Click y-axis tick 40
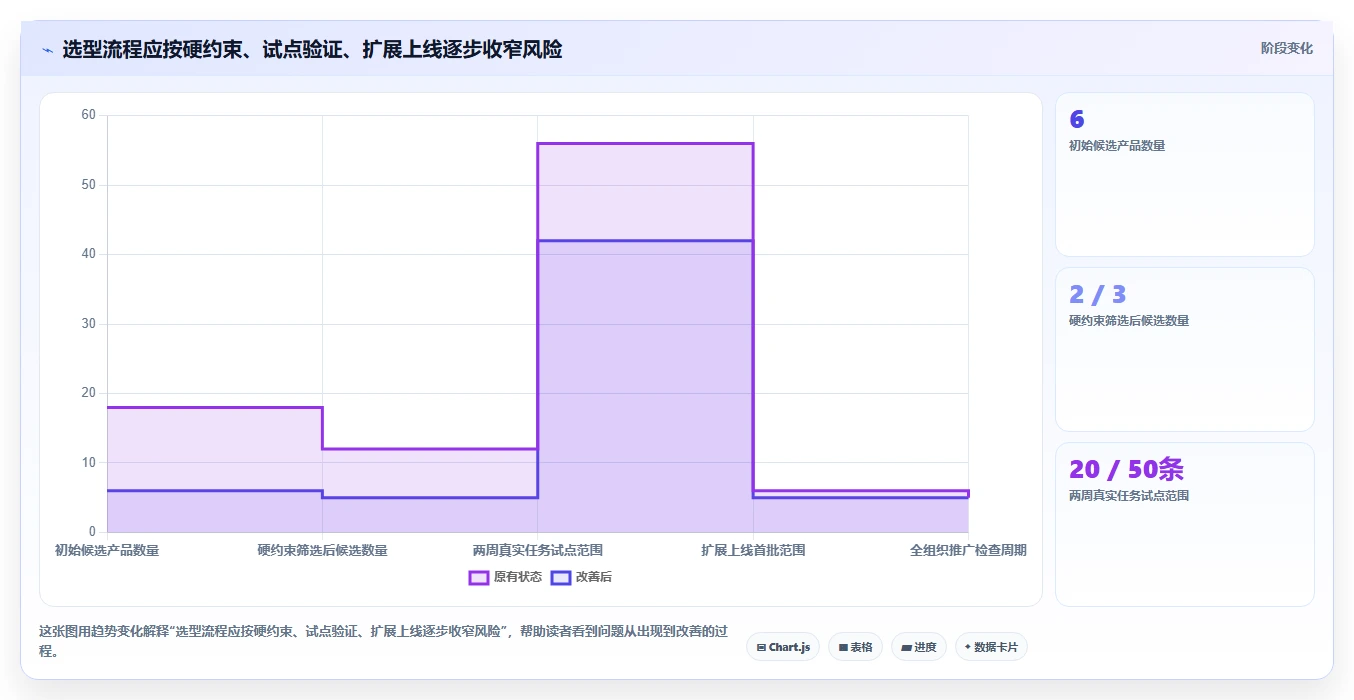This screenshot has height=700, width=1354. click(88, 254)
